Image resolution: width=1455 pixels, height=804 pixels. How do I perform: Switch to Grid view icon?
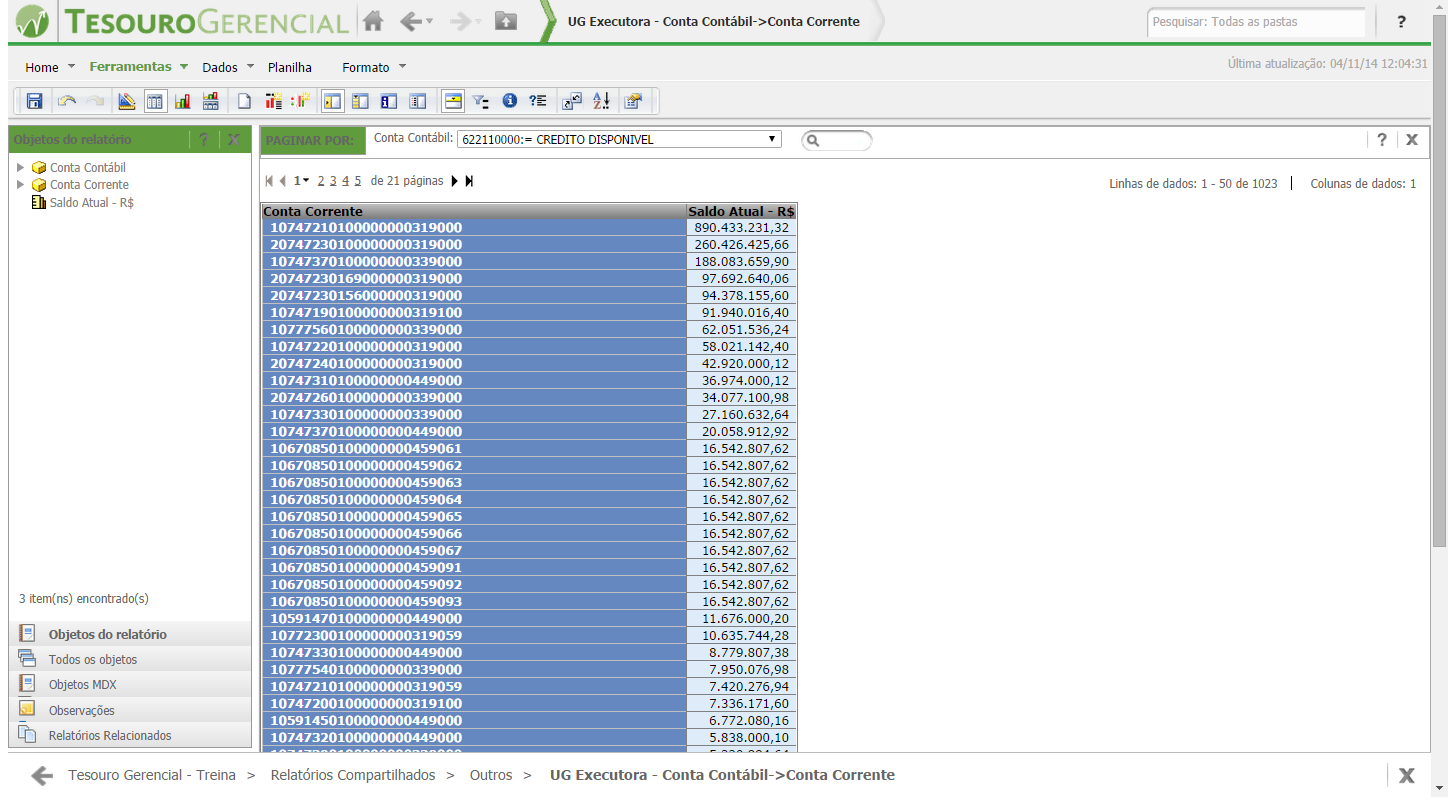click(155, 101)
